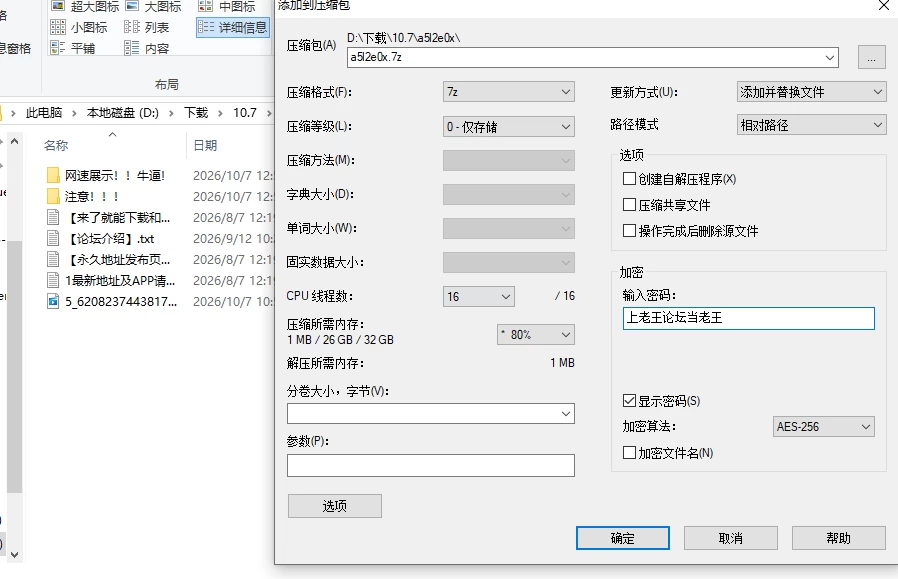Select folder name 网速展示！！牛逼!
This screenshot has height=579, width=898.
point(115,176)
